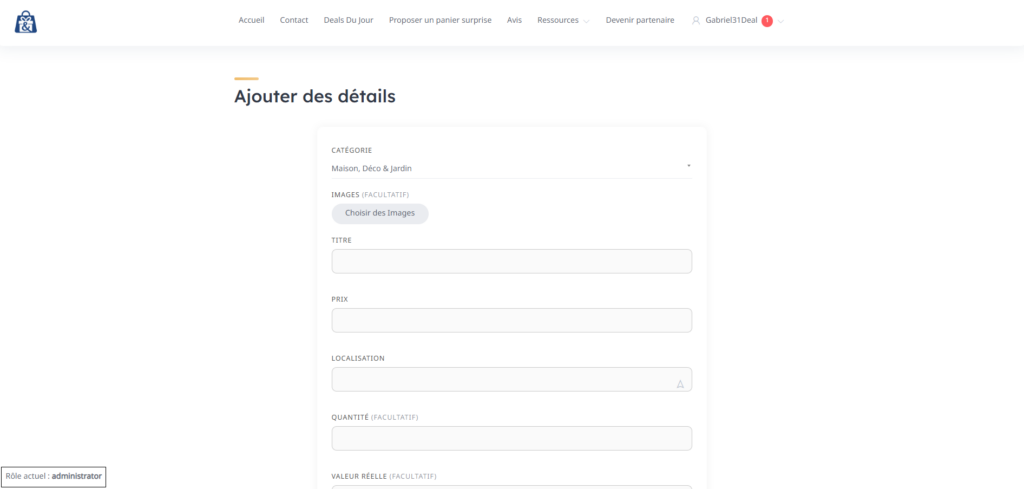Click the geolocation arrow icon in Localisation field
This screenshot has width=1024, height=489.
[x=680, y=383]
